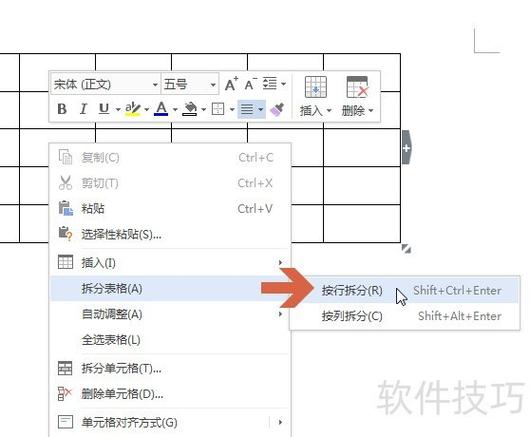
Task: Click the paragraph alignment icon
Action: click(247, 109)
